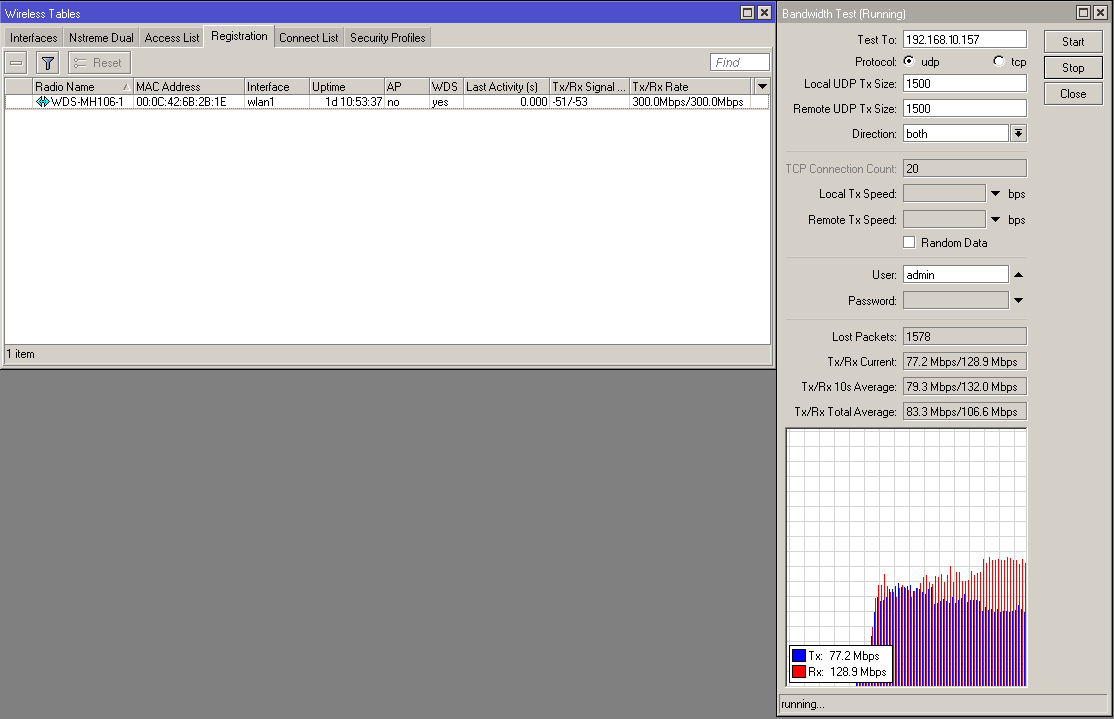Click into the Find search field
Screen dimensions: 1114x719
click(740, 63)
